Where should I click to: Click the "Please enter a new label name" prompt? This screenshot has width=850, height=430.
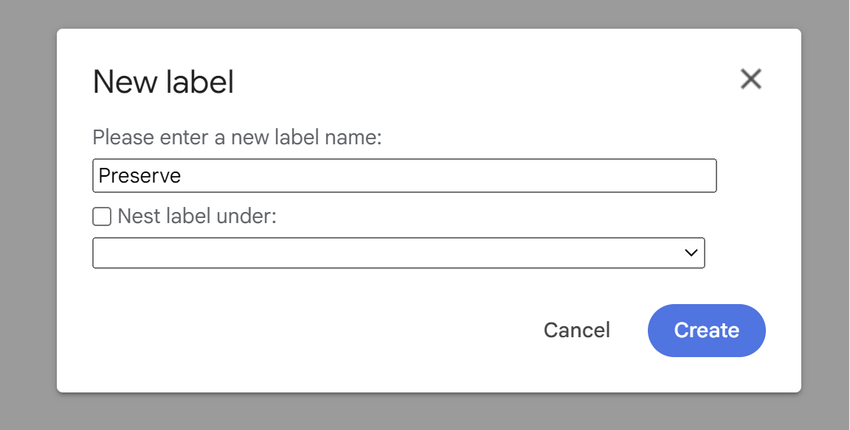(237, 138)
